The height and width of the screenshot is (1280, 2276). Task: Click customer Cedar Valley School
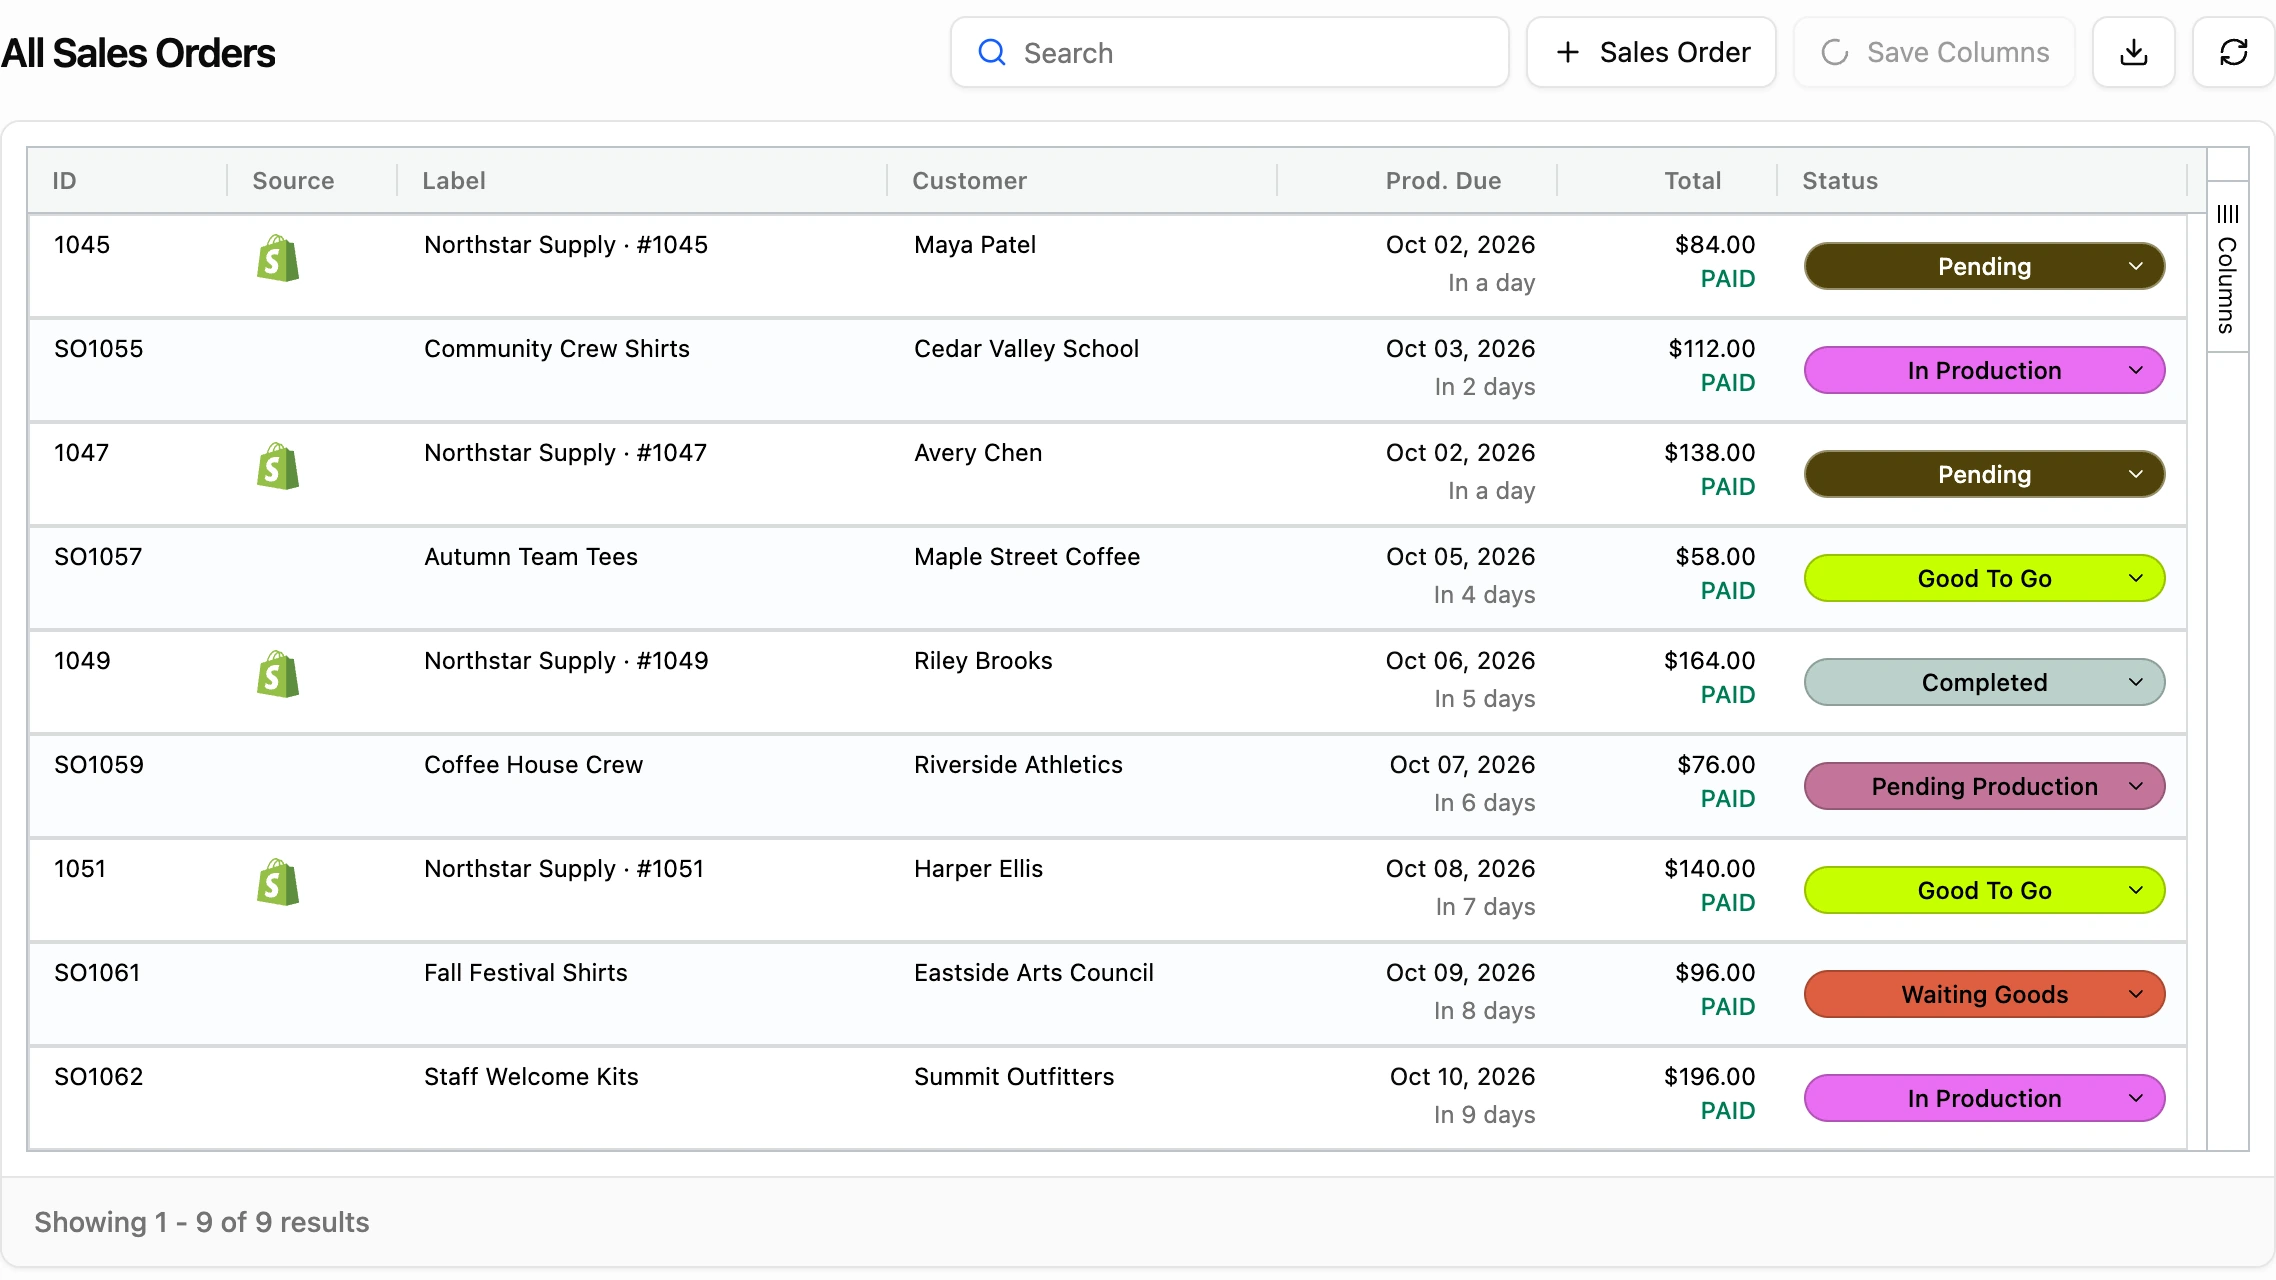point(1026,348)
